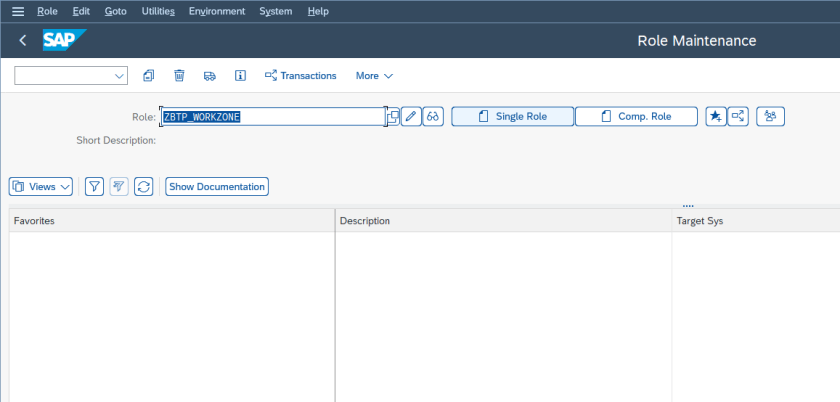Open the hamburger main menu

tap(18, 11)
